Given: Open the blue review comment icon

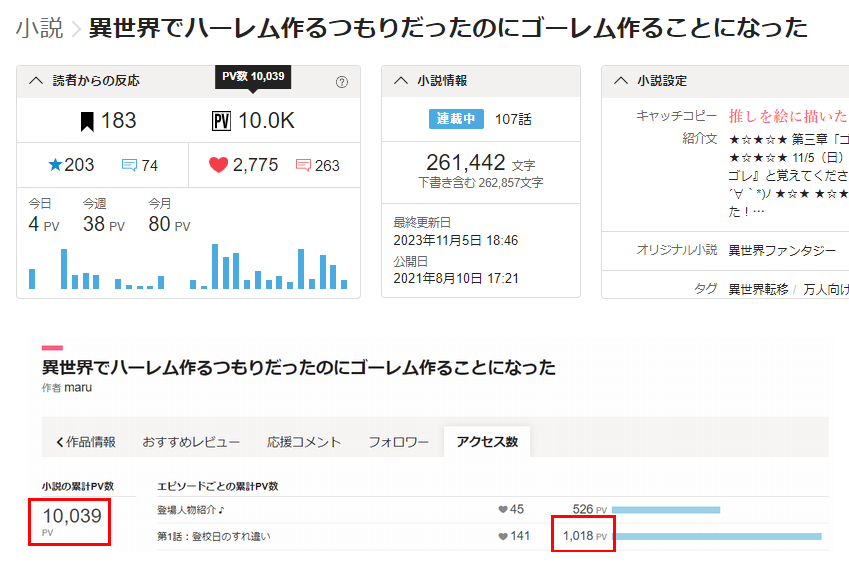Looking at the screenshot, I should point(129,166).
